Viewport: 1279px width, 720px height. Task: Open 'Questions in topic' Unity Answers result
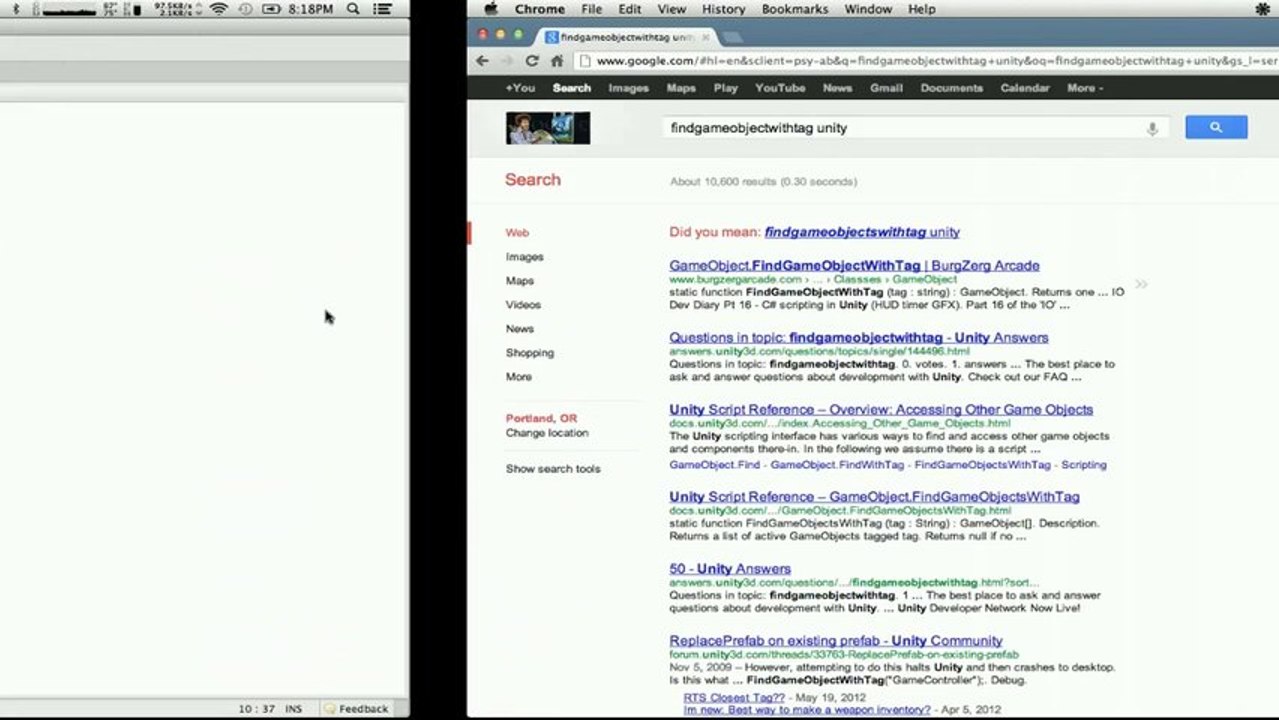[x=859, y=337]
